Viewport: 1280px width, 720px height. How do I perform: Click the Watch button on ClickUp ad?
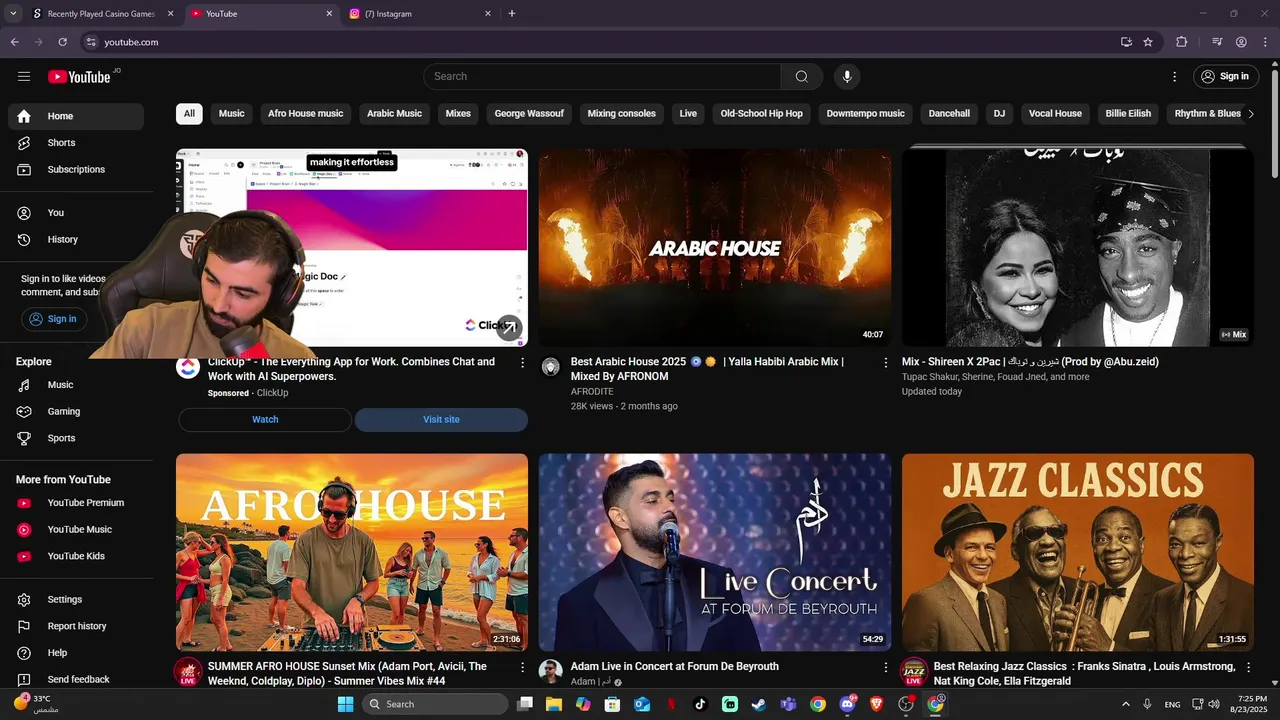(x=265, y=420)
